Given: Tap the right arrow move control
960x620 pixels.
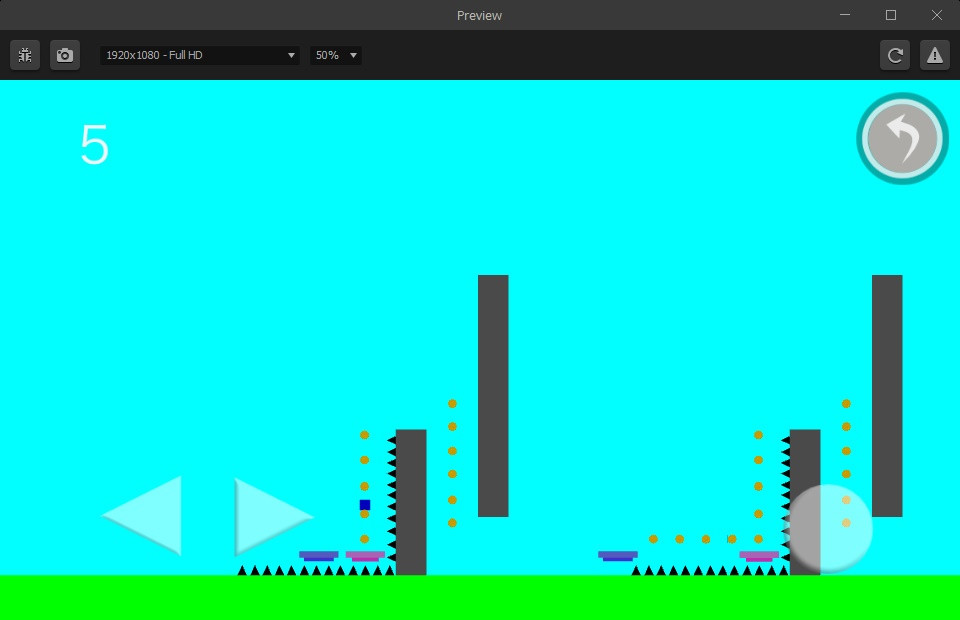Looking at the screenshot, I should (274, 517).
